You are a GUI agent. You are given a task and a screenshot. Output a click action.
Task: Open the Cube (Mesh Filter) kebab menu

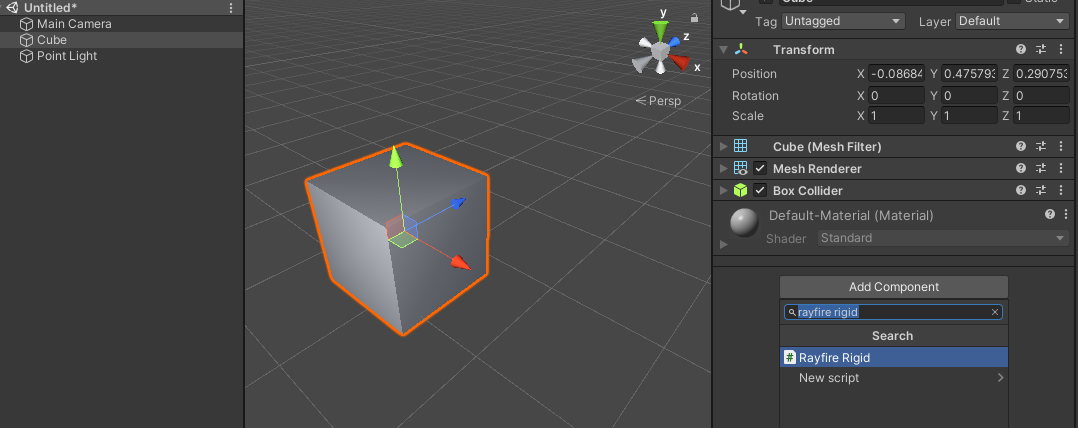[1059, 146]
